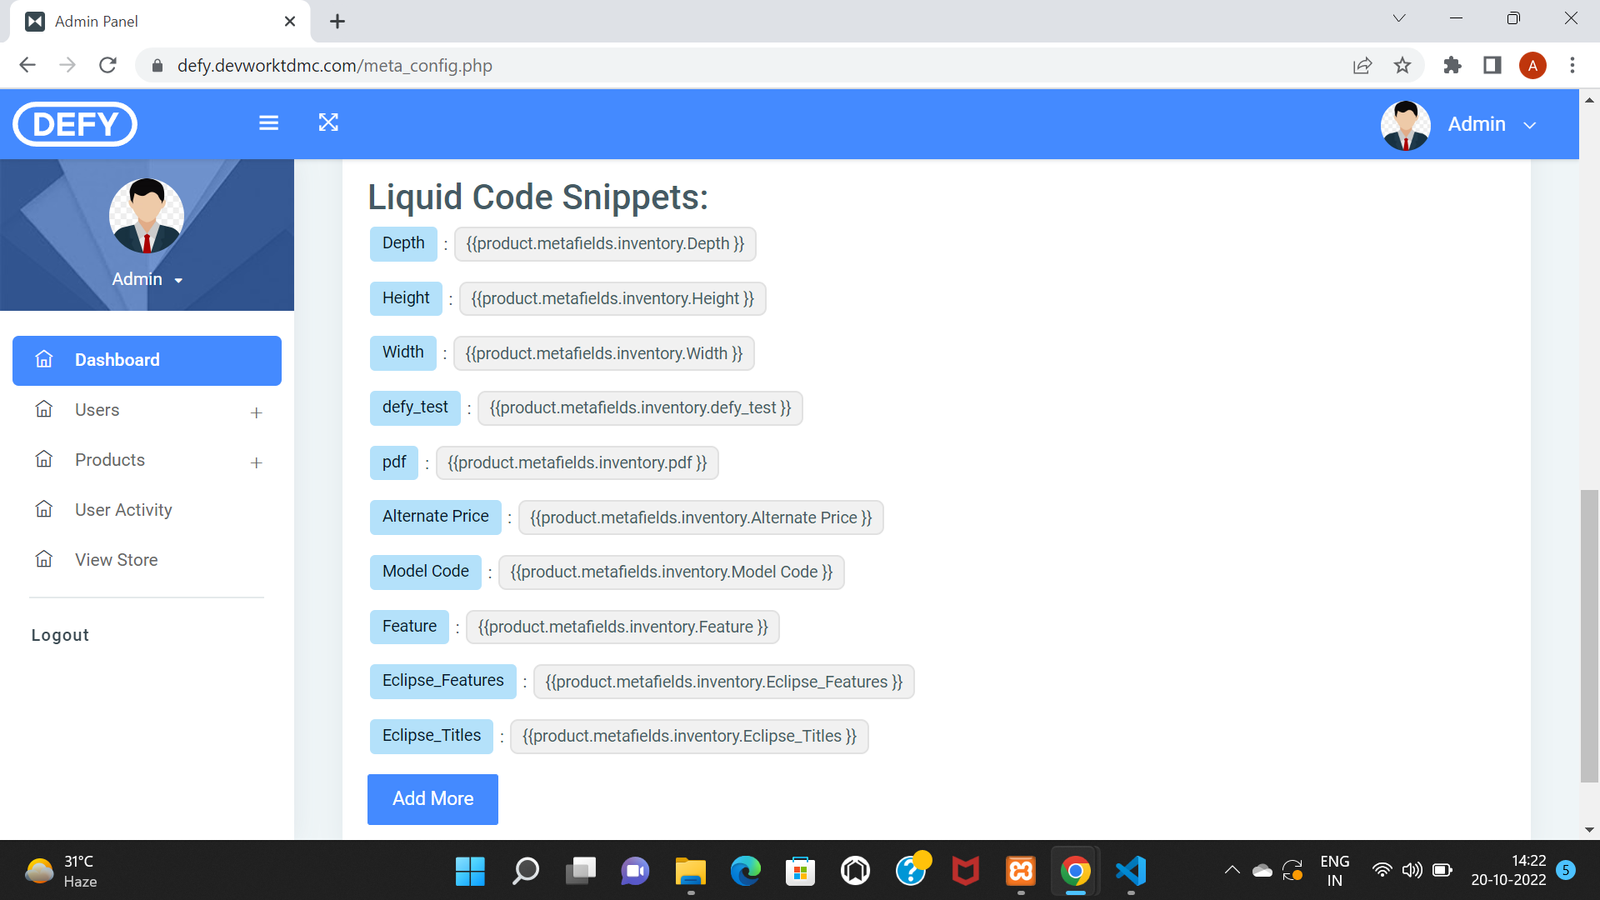Open the Admin dropdown in top header
Viewport: 1600px width, 900px height.
(x=1491, y=125)
